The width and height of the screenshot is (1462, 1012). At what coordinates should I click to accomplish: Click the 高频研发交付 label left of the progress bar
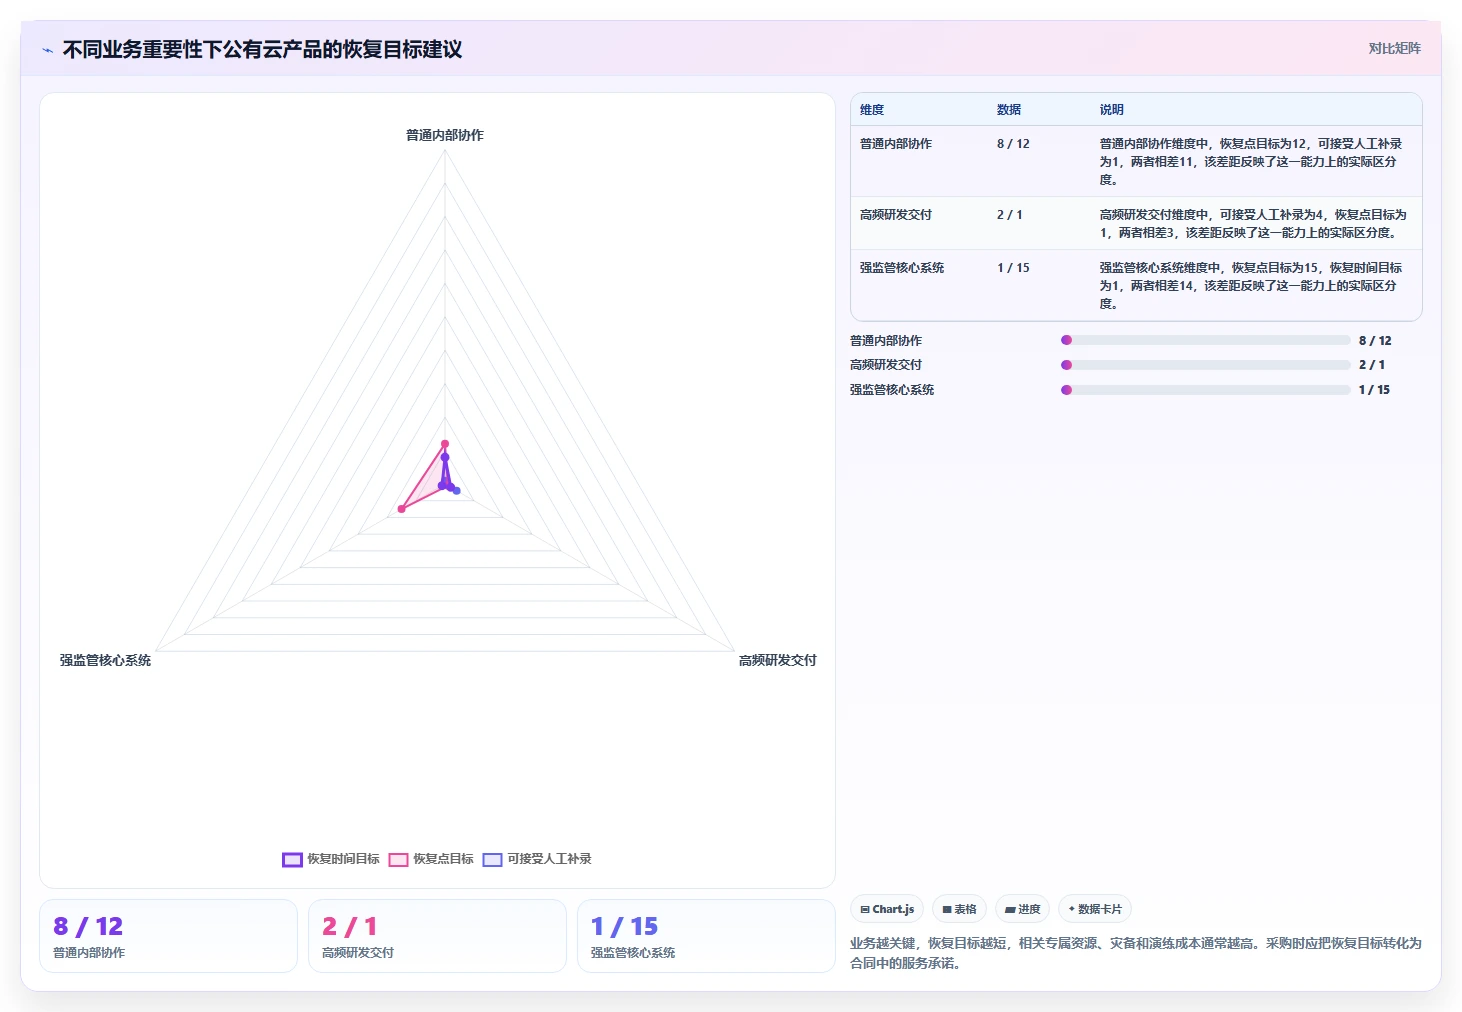886,365
